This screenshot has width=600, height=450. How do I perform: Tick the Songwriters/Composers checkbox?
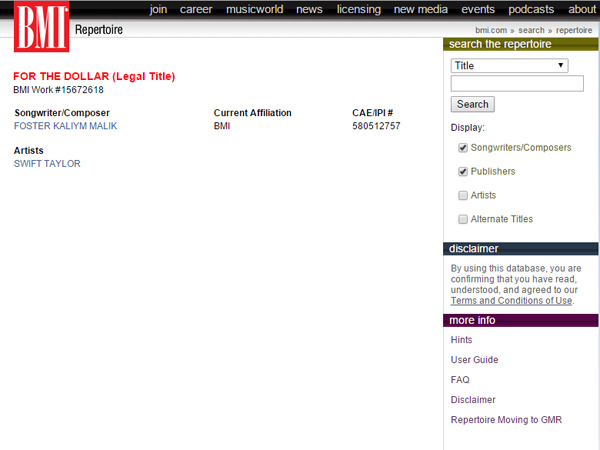pyautogui.click(x=463, y=148)
